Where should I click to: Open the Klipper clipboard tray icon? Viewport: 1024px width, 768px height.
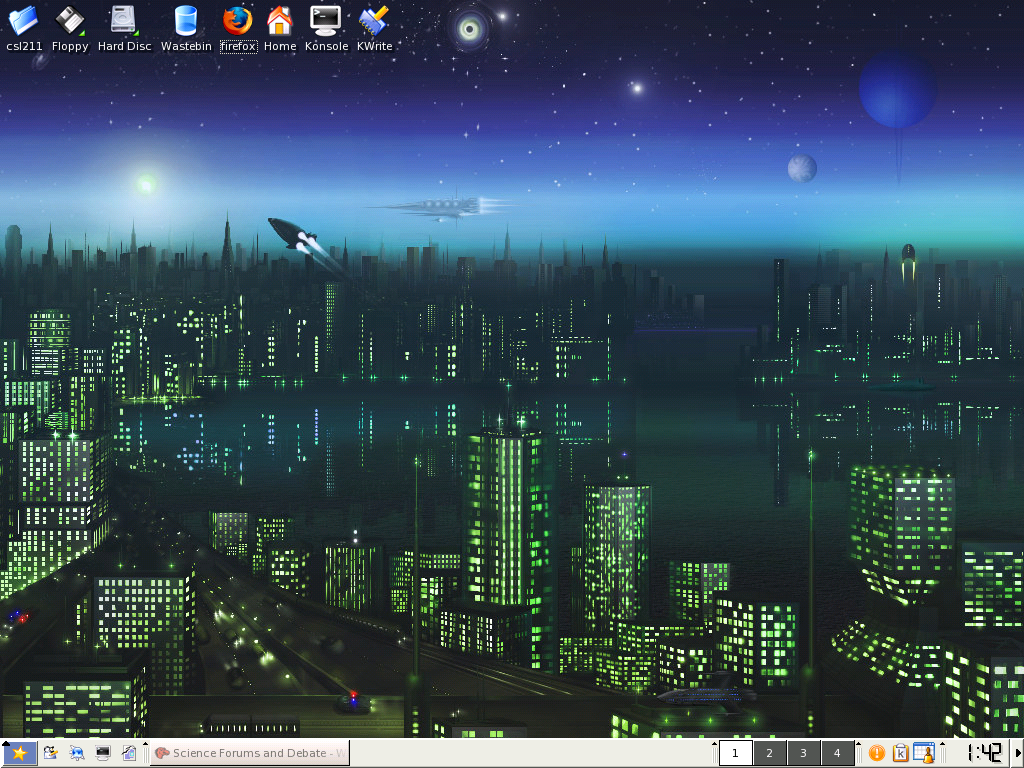[900, 753]
